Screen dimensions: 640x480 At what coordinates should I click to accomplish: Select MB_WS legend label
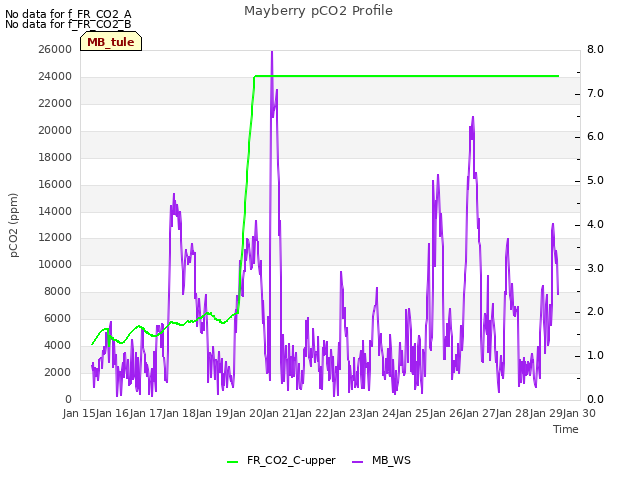coord(391,460)
